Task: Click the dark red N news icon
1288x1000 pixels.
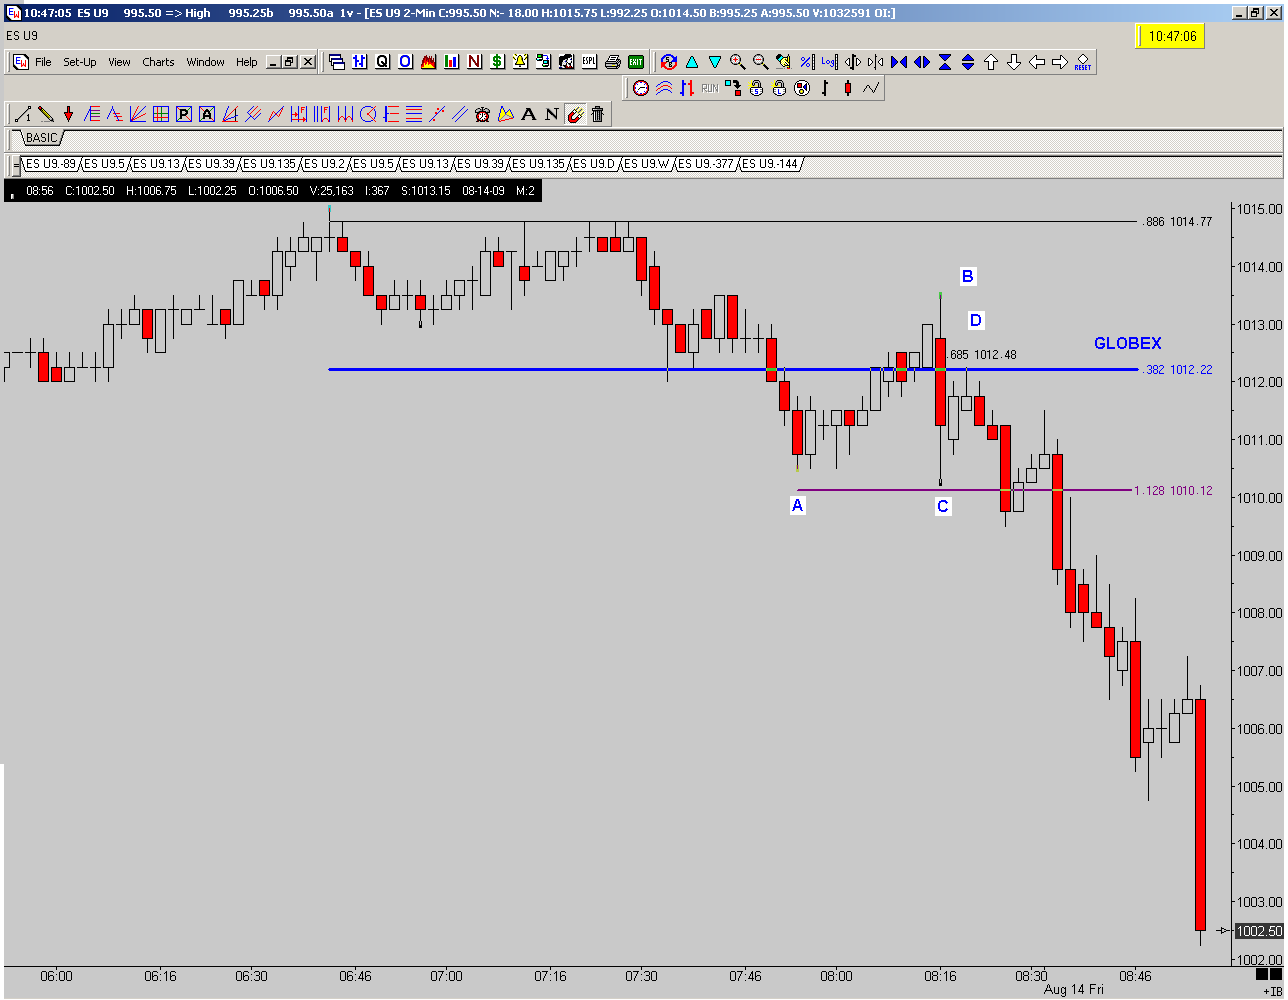Action: tap(474, 62)
